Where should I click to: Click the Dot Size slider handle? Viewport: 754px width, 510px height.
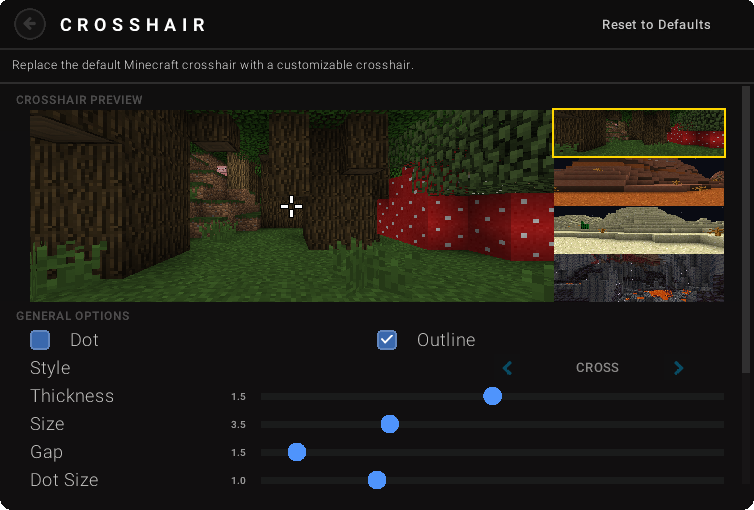pyautogui.click(x=377, y=480)
